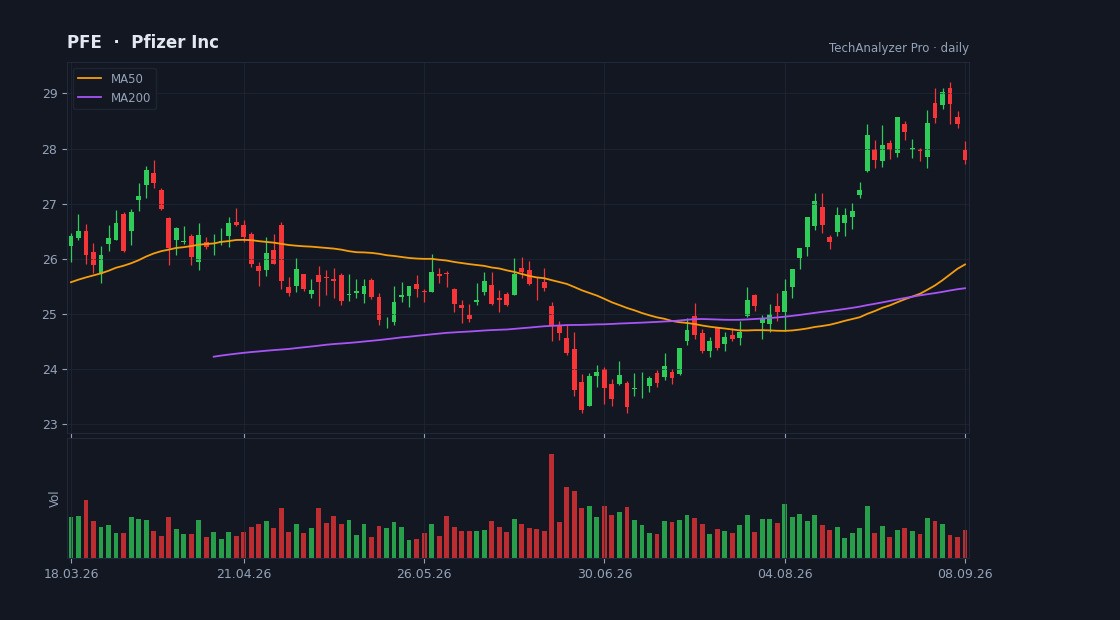
Task: Click the PFE · Pfizer Inc title
Action: (x=143, y=42)
